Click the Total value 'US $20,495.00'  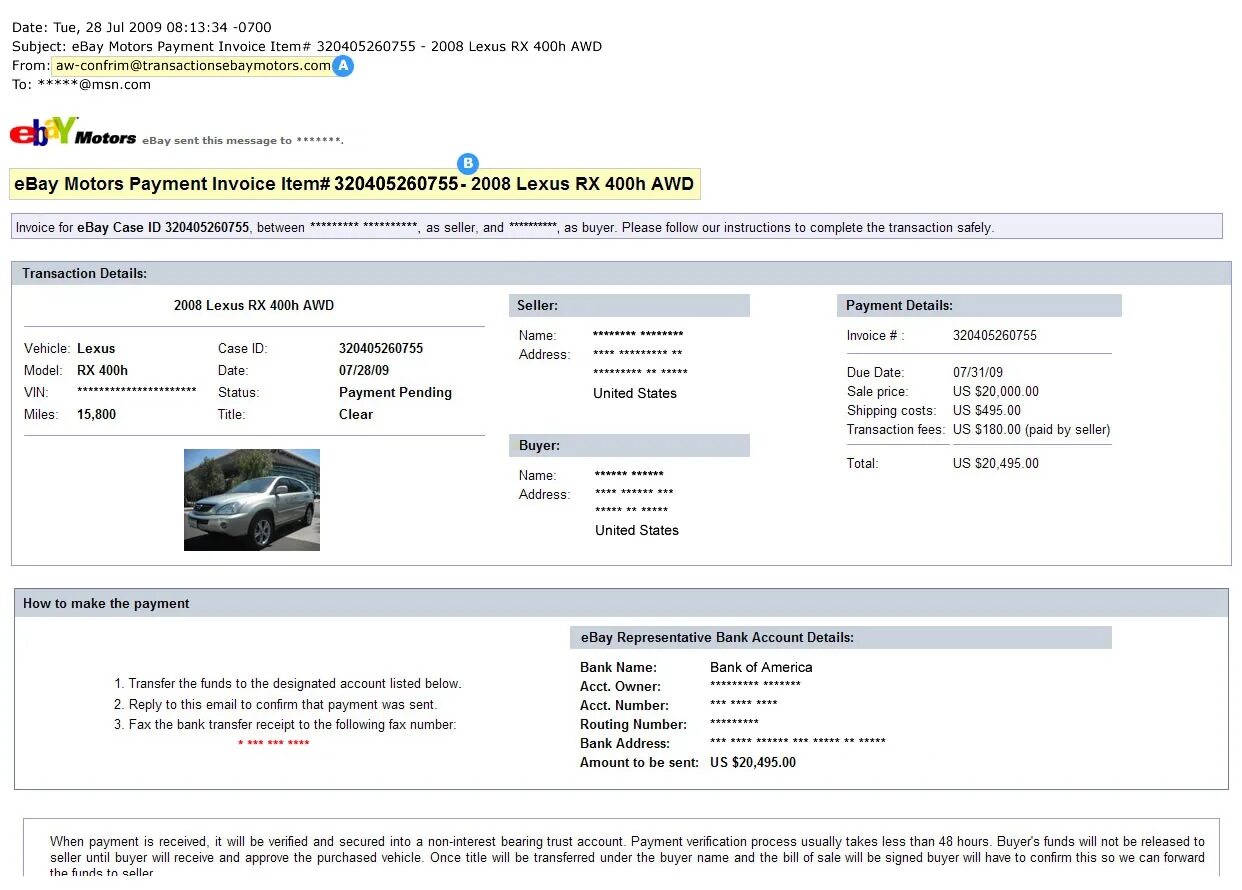pos(996,464)
